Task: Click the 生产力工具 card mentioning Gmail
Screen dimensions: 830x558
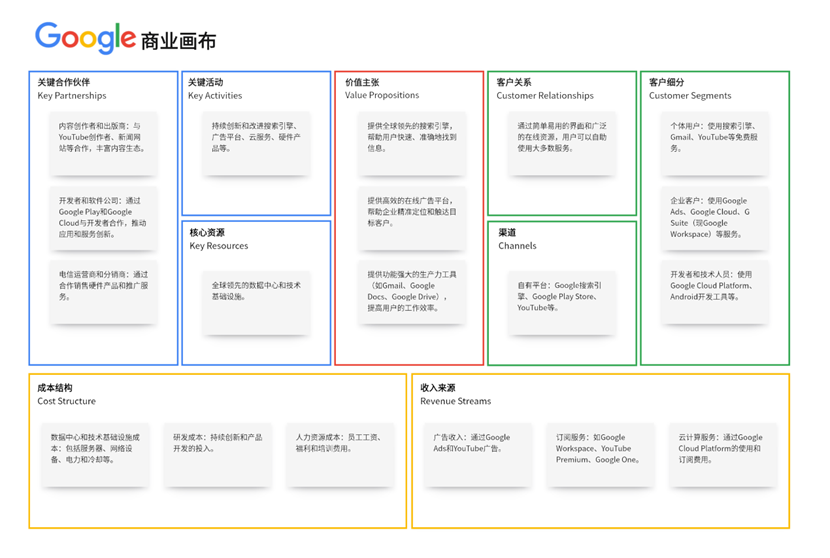Action: tap(410, 291)
